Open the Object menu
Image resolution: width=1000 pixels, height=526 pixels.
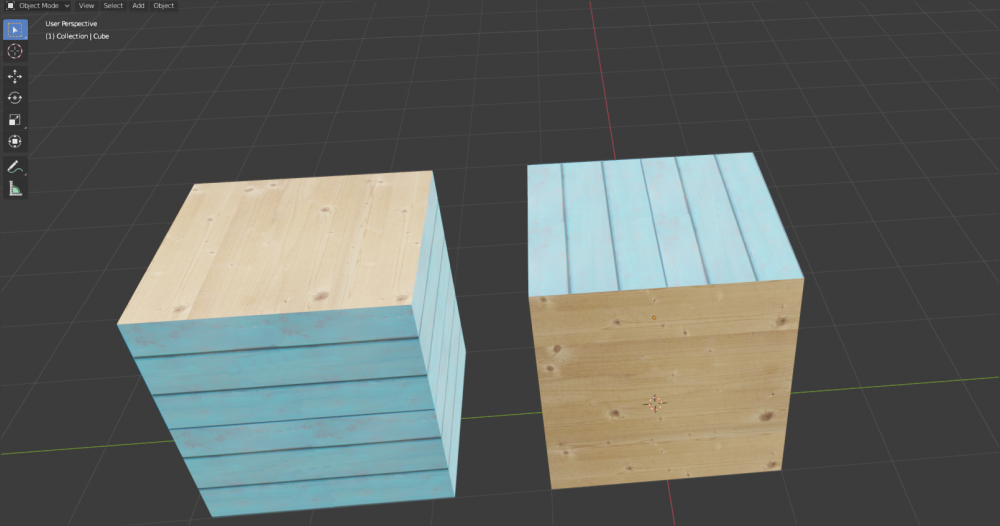(163, 6)
